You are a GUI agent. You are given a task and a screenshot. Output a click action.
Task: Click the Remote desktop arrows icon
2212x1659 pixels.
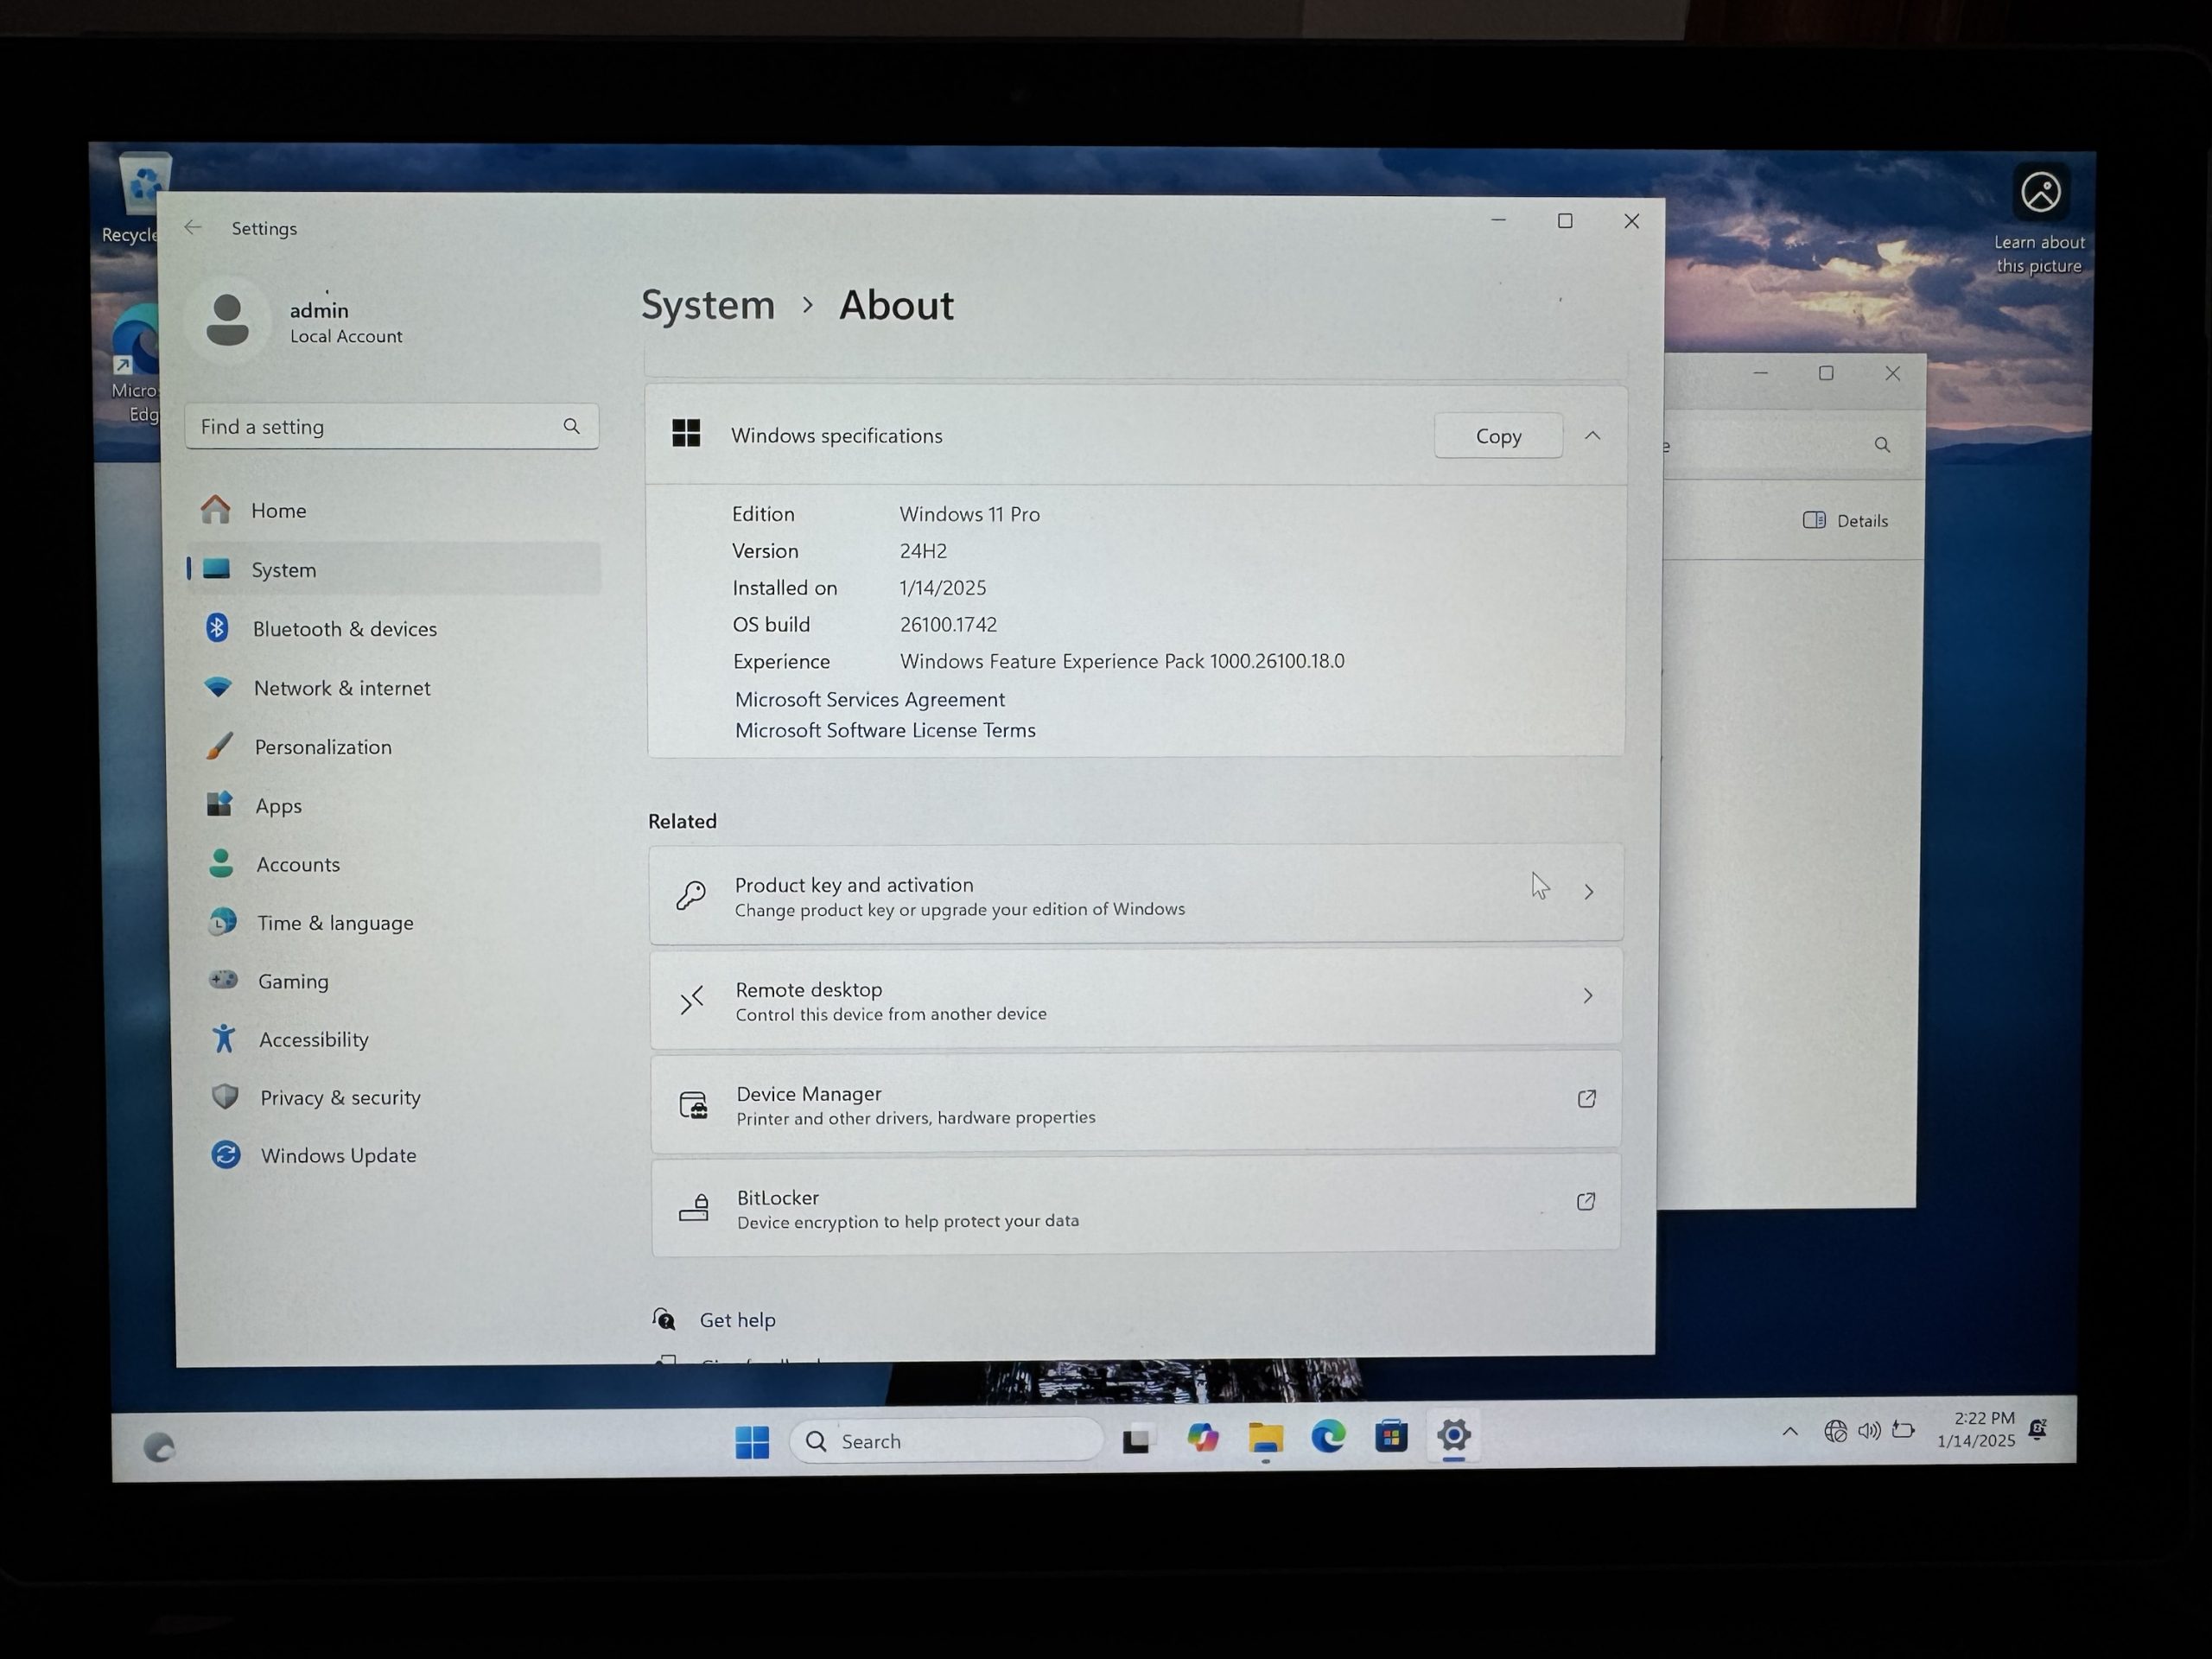pos(692,999)
